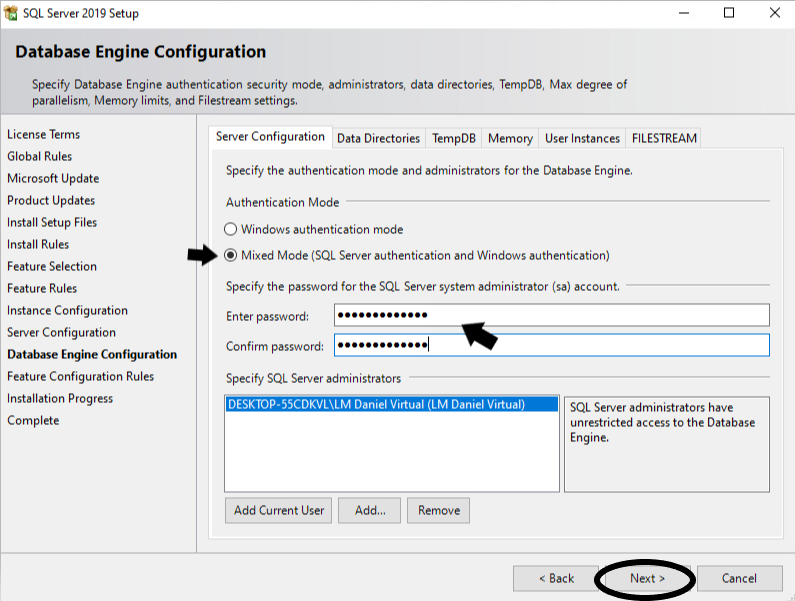Click Feature Selection step
The height and width of the screenshot is (601, 795).
coord(52,266)
